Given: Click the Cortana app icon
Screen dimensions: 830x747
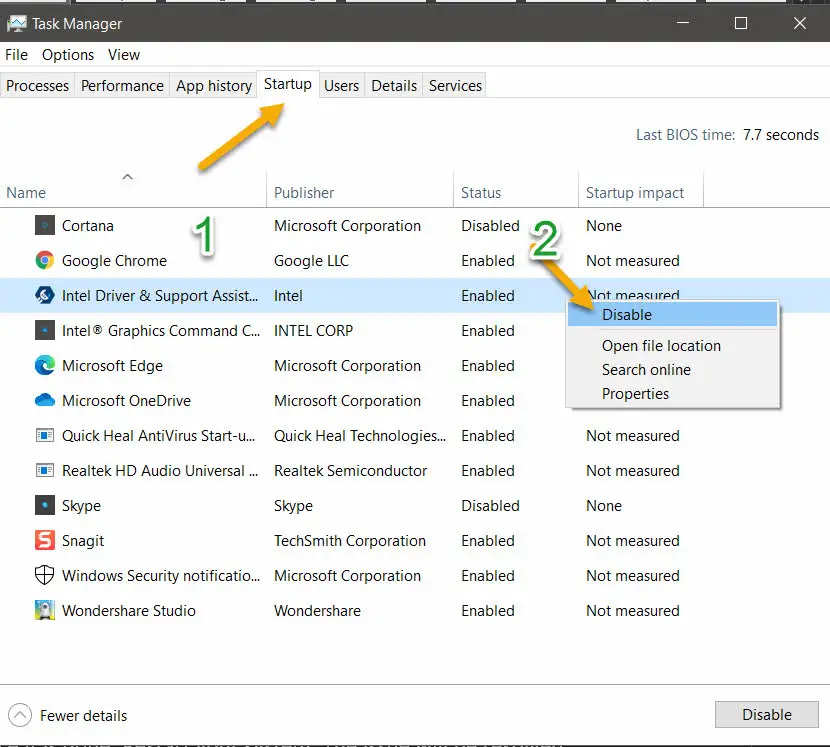Looking at the screenshot, I should pyautogui.click(x=45, y=225).
